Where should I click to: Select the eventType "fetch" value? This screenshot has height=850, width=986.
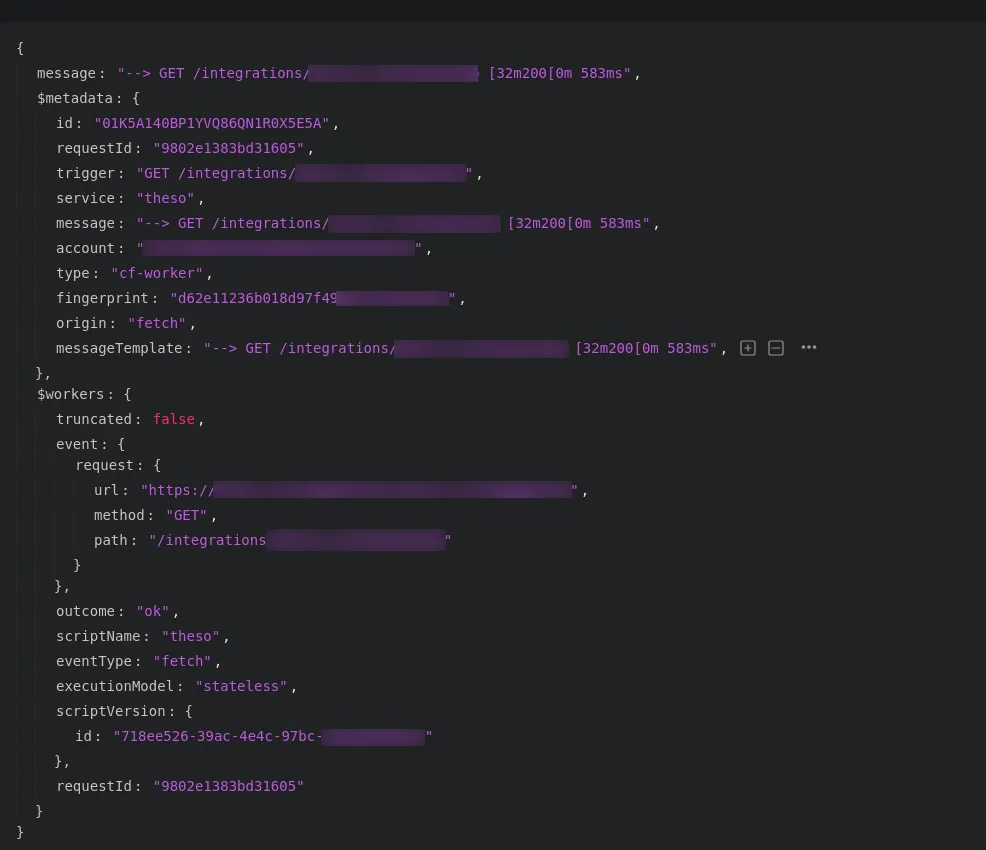point(182,661)
